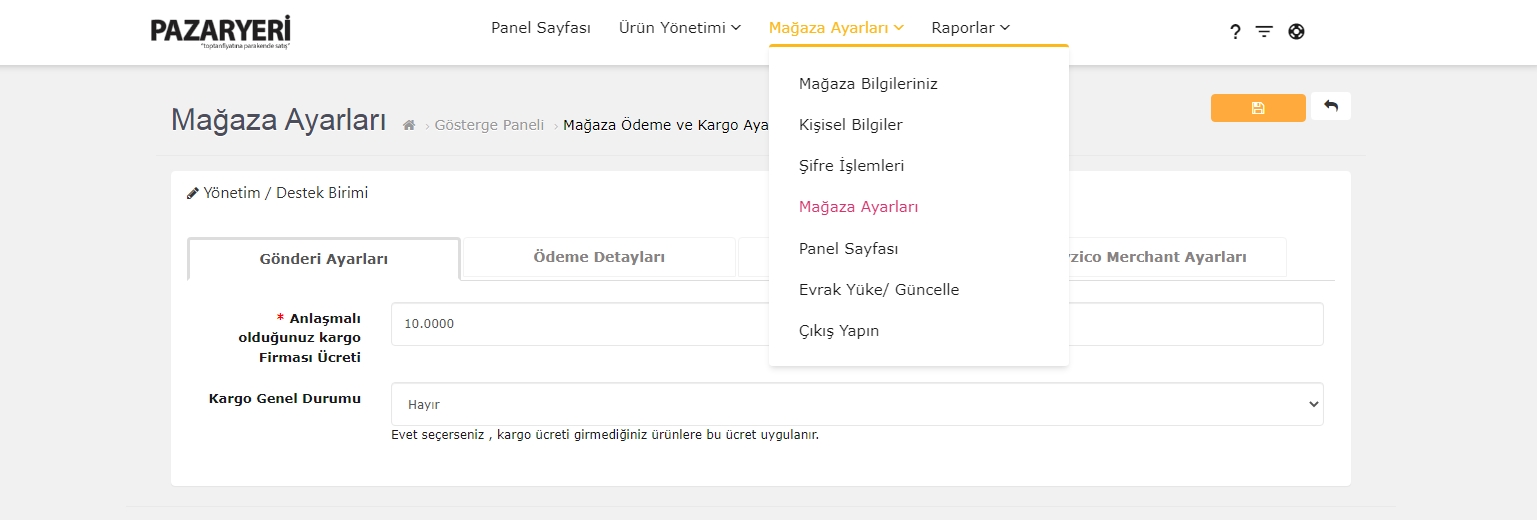Switch to the Ödeme Detayları tab
The width and height of the screenshot is (1537, 520).
pyautogui.click(x=599, y=257)
